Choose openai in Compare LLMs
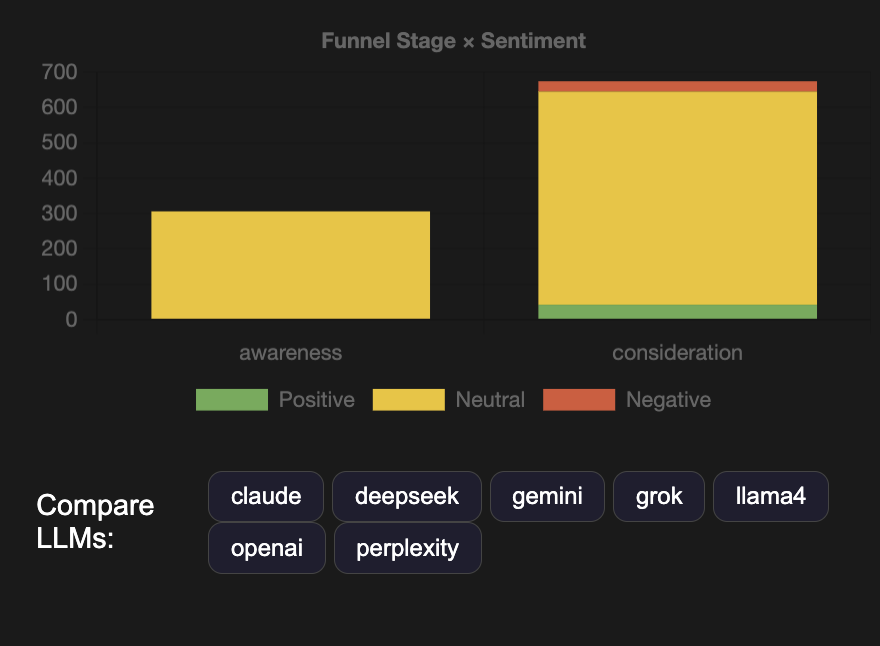The width and height of the screenshot is (880, 646). [267, 548]
